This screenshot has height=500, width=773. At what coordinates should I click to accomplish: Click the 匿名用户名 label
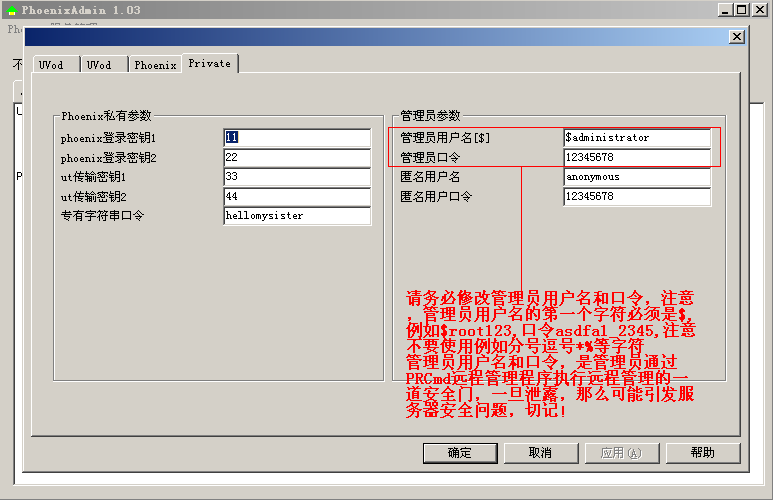pos(430,177)
